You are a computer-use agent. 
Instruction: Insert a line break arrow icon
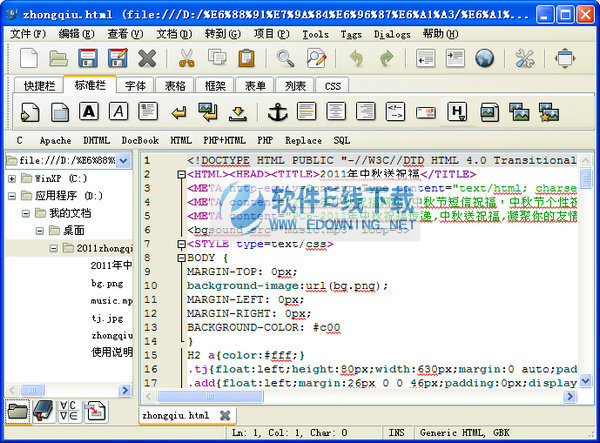178,113
